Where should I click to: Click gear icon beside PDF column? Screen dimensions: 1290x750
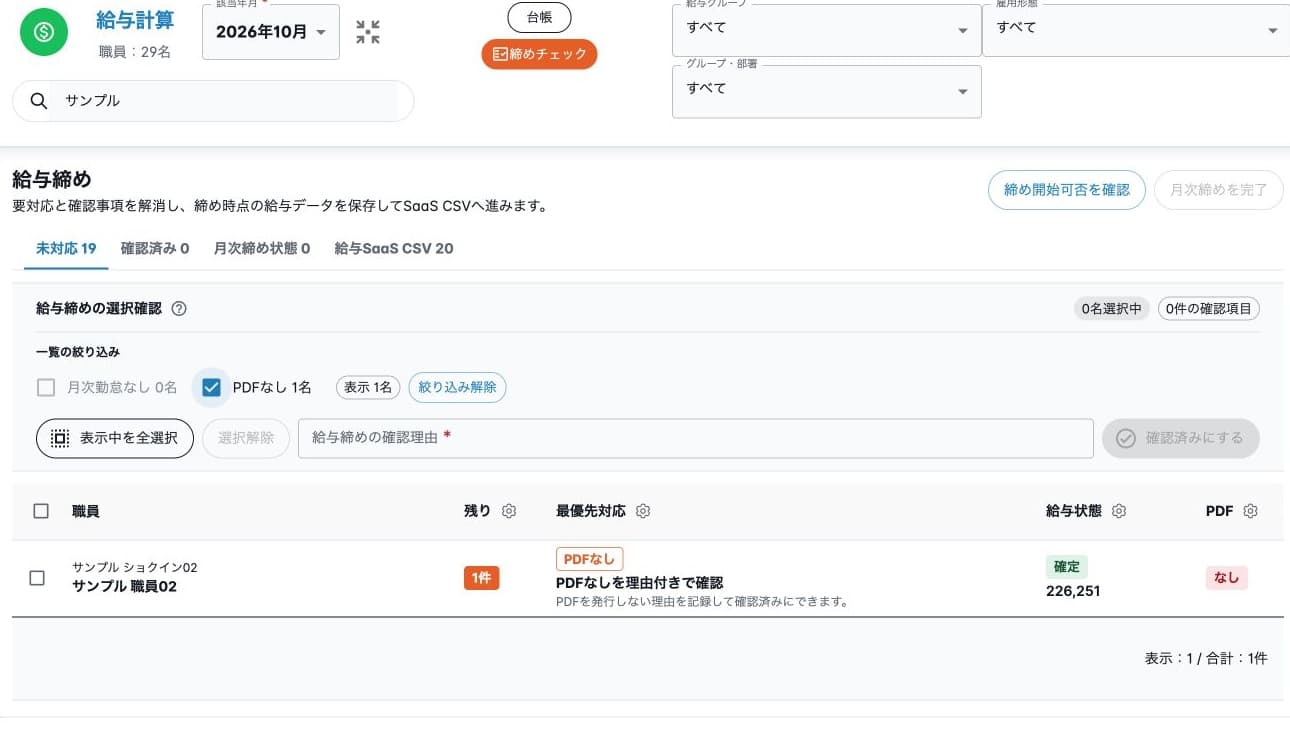[x=1250, y=511]
